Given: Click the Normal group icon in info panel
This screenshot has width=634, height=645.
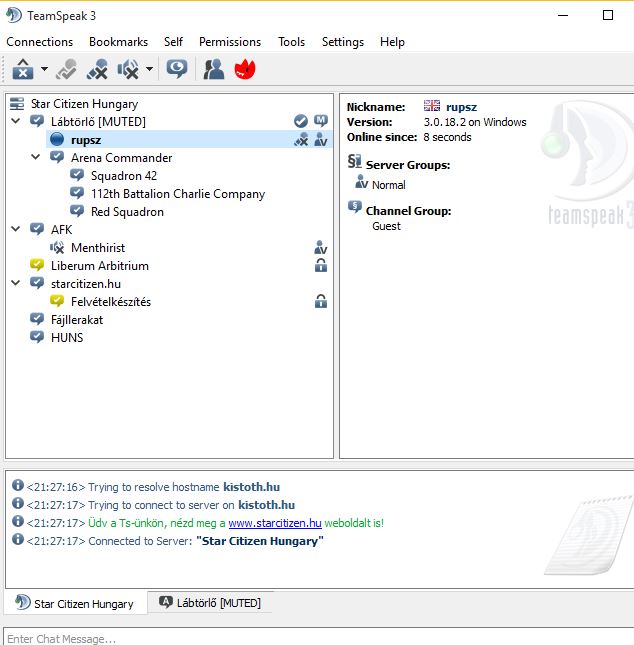Looking at the screenshot, I should 361,182.
